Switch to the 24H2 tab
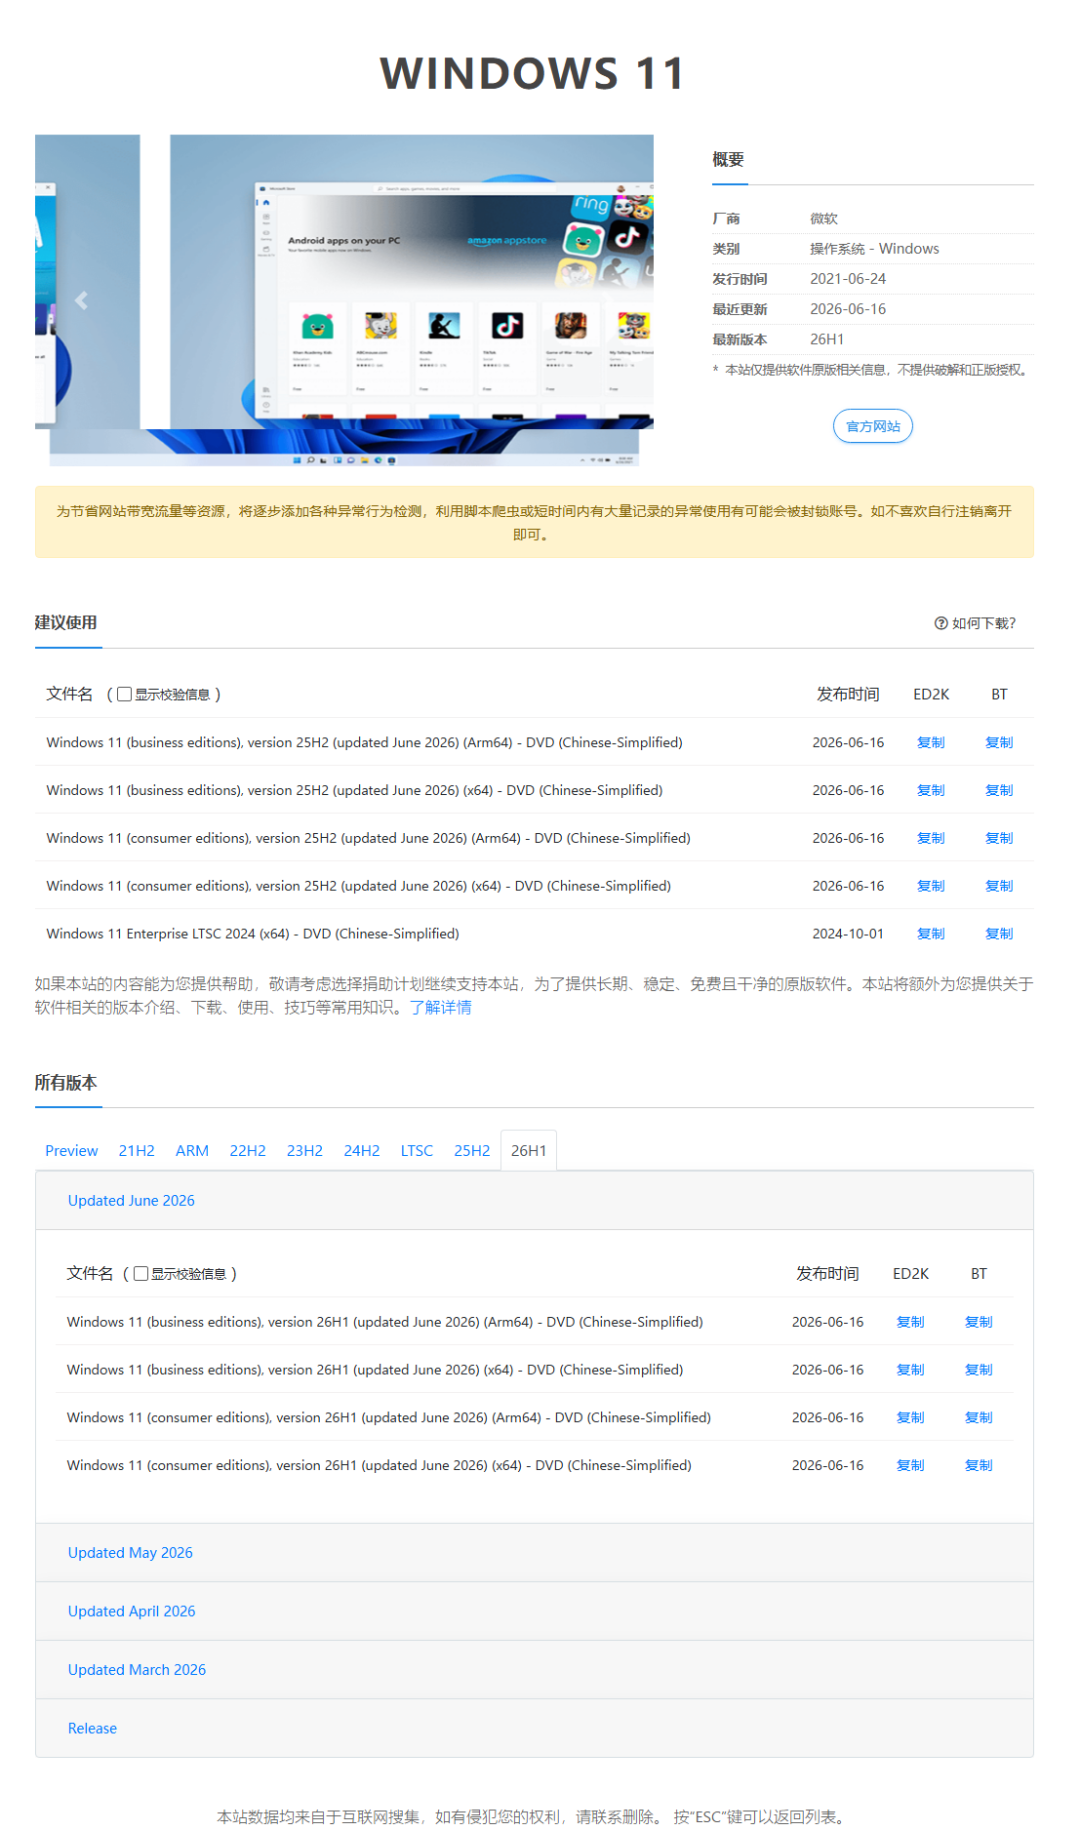The image size is (1080, 1831). tap(361, 1150)
